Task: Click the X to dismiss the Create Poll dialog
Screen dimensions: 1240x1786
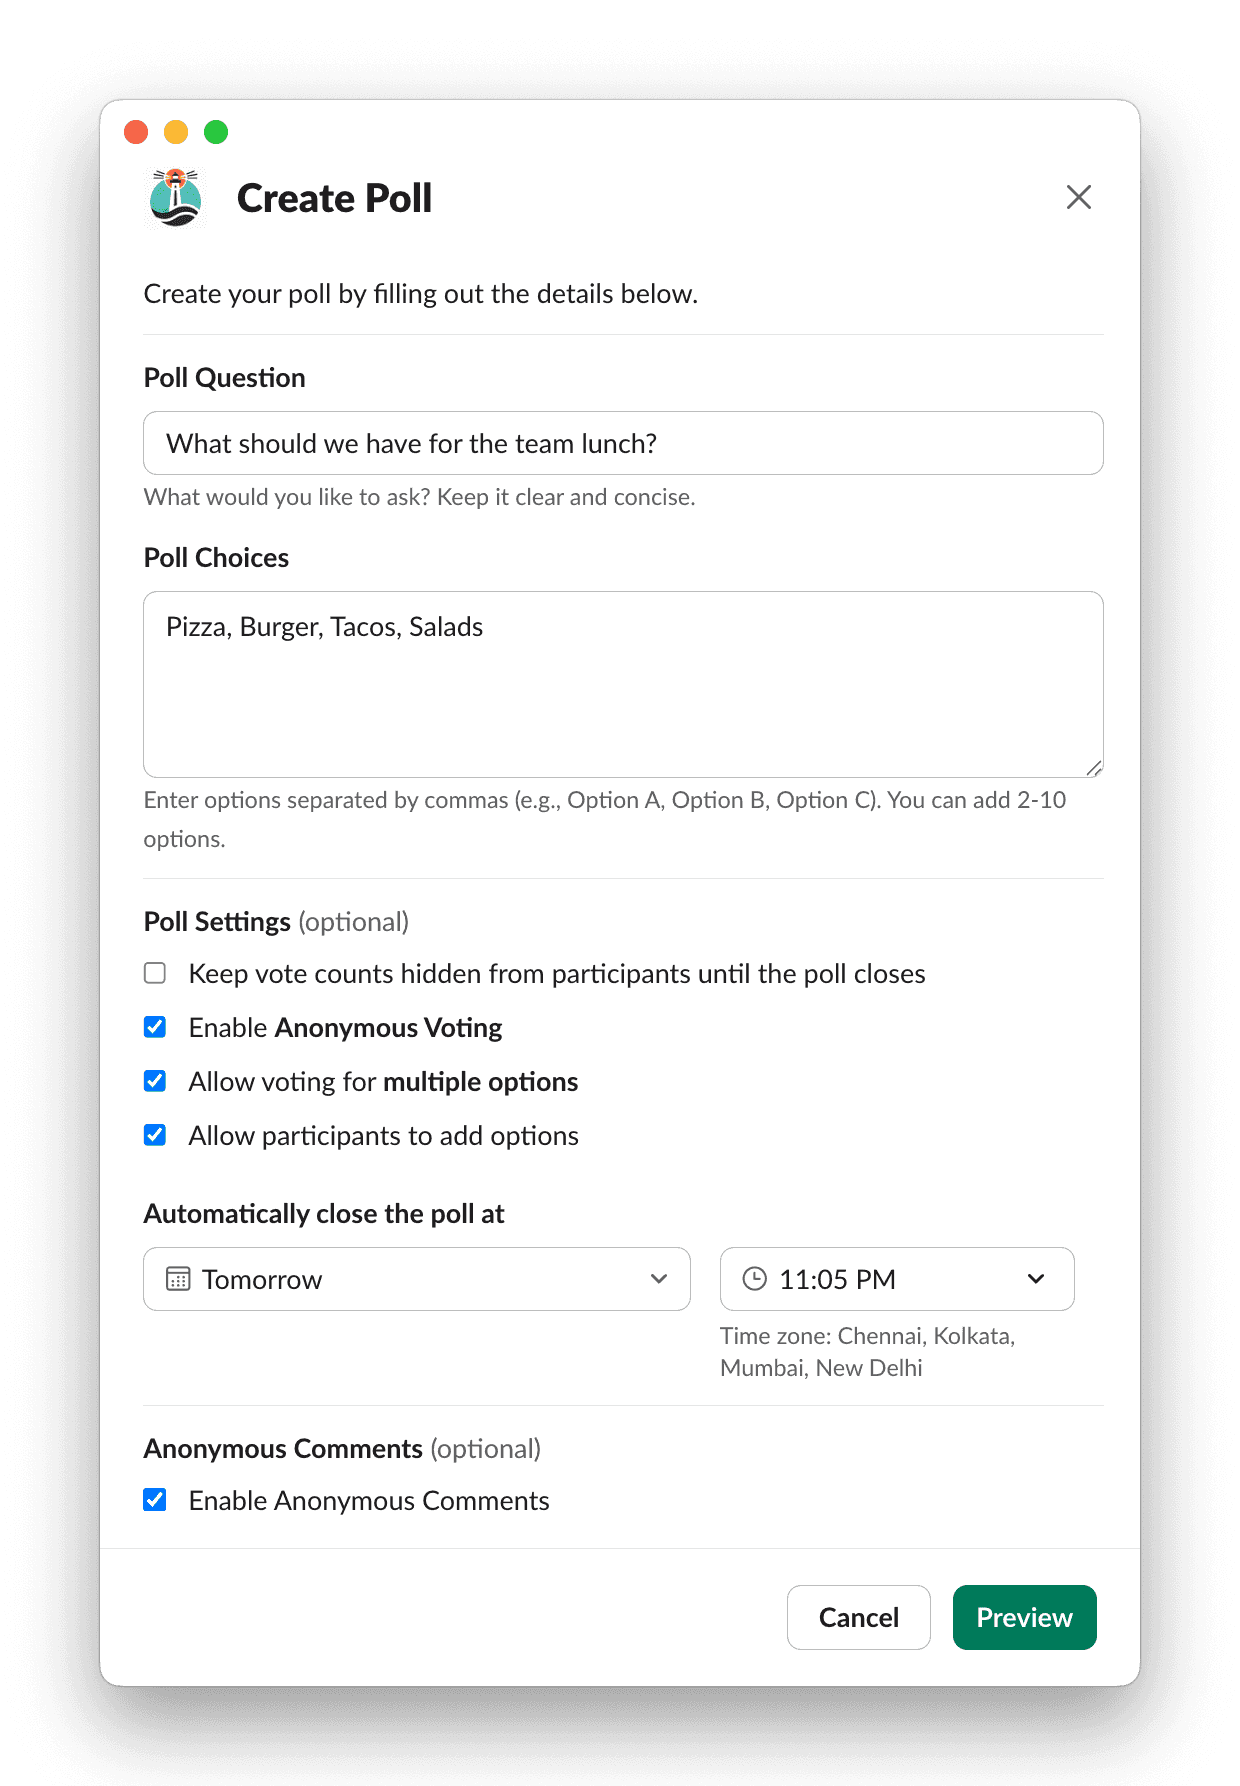Action: (x=1079, y=198)
